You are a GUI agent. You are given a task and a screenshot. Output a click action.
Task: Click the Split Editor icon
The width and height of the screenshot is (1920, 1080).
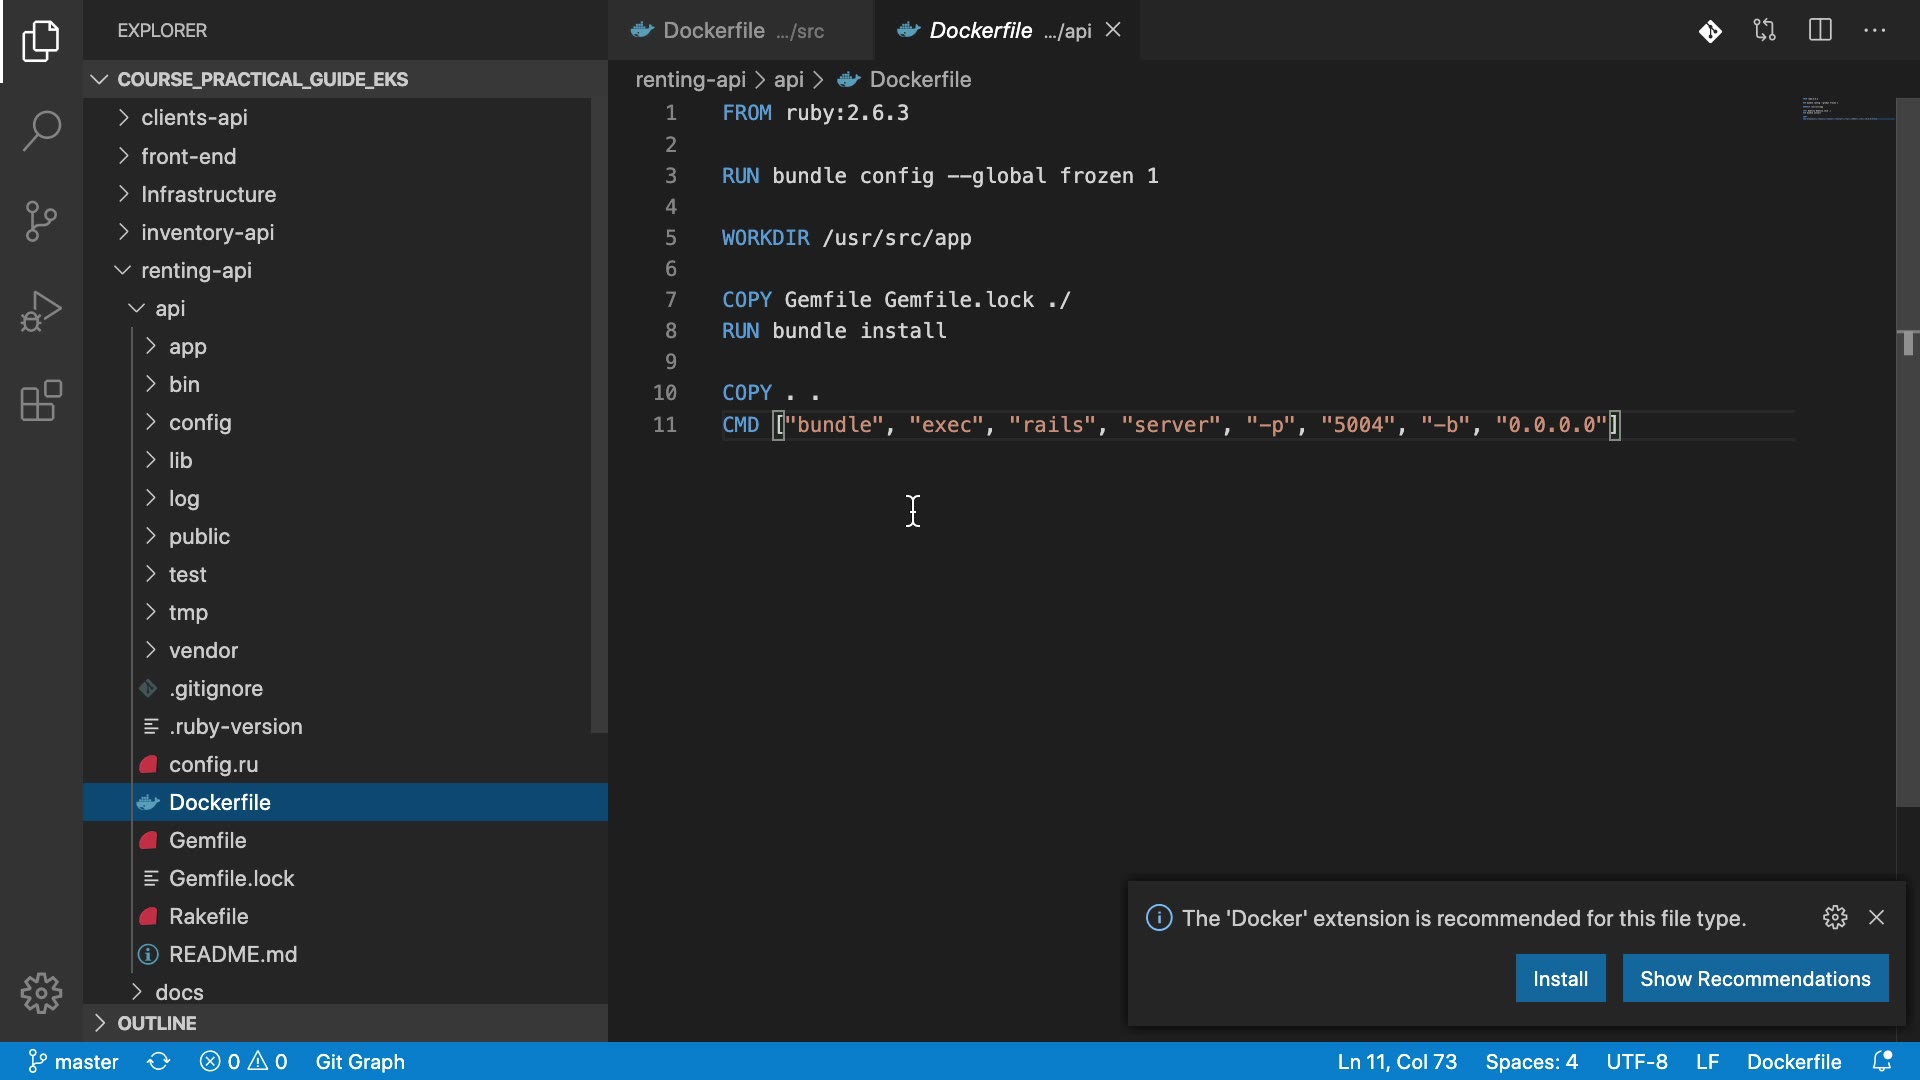[1820, 30]
